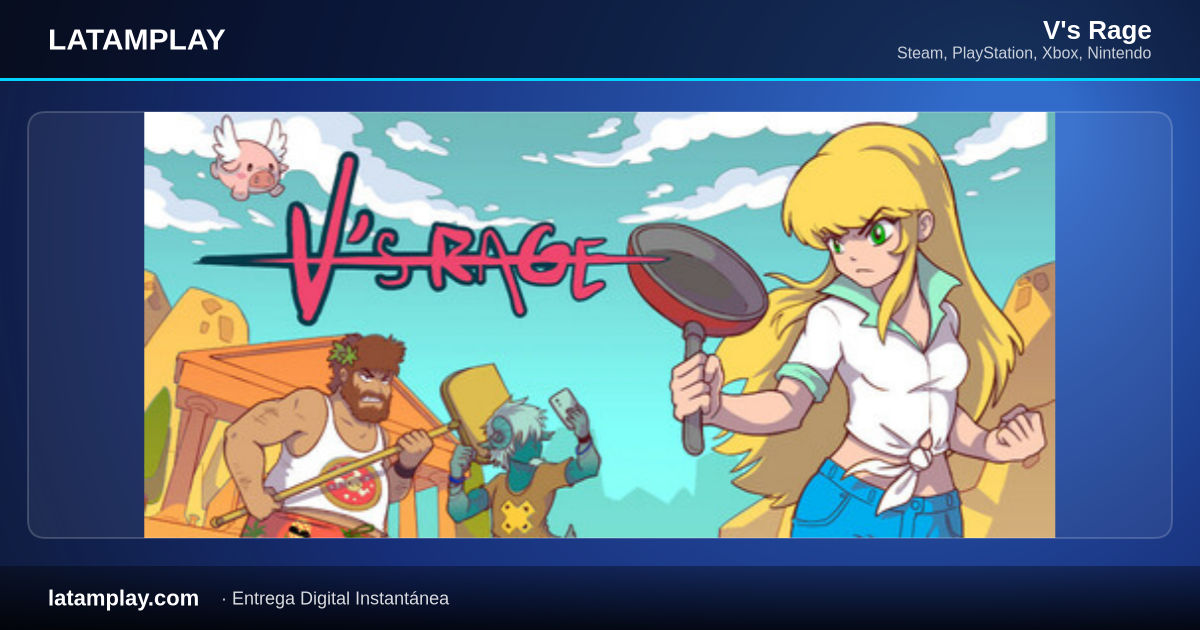
Task: Click 'Entrega Digital Instantánea' footer text
Action: (340, 599)
